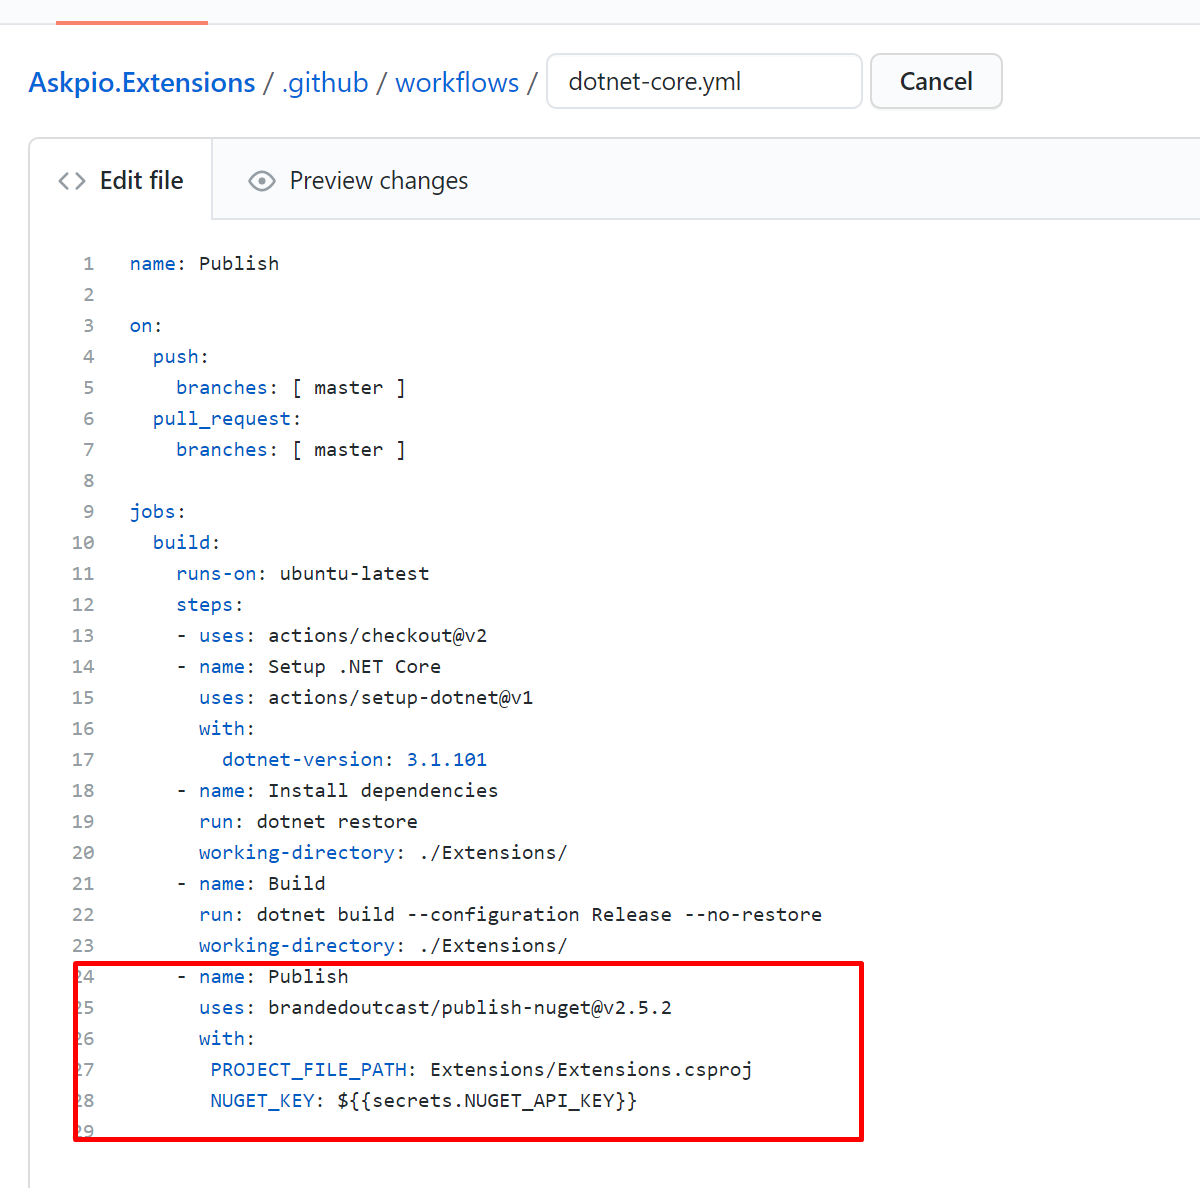Image resolution: width=1200 pixels, height=1188 pixels.
Task: Click the PROJECT_FILE_PATH key on line 27
Action: (309, 1070)
